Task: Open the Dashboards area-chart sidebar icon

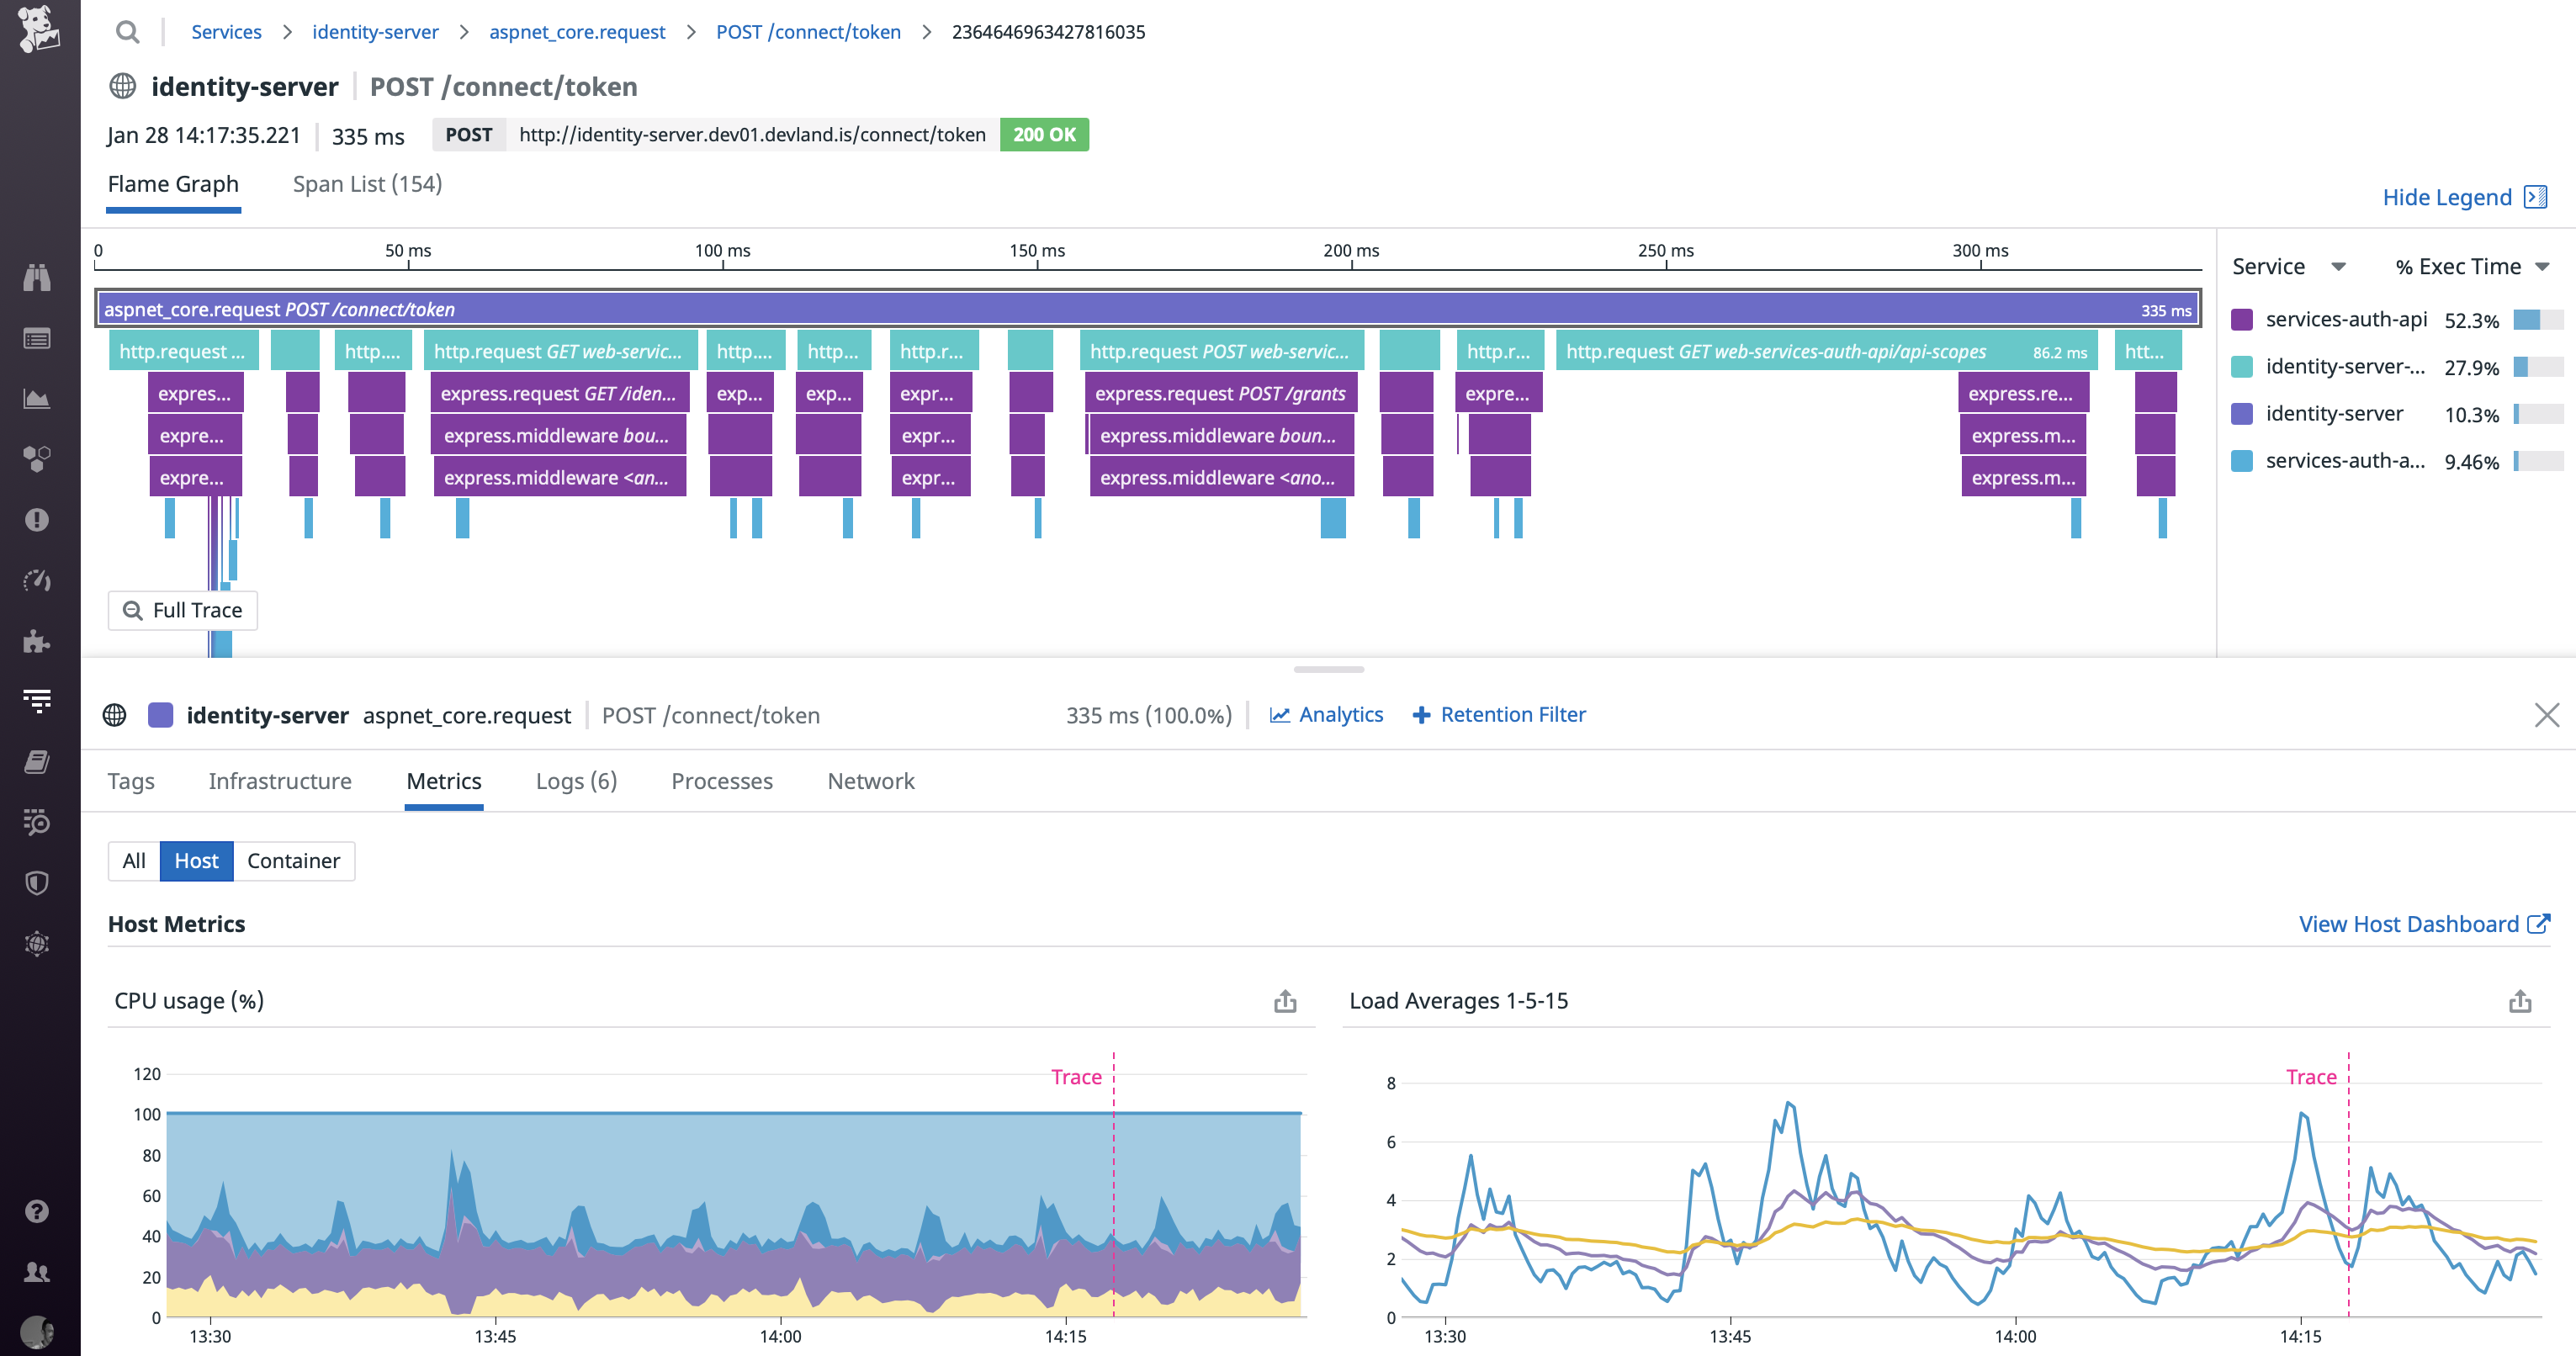Action: click(x=37, y=399)
